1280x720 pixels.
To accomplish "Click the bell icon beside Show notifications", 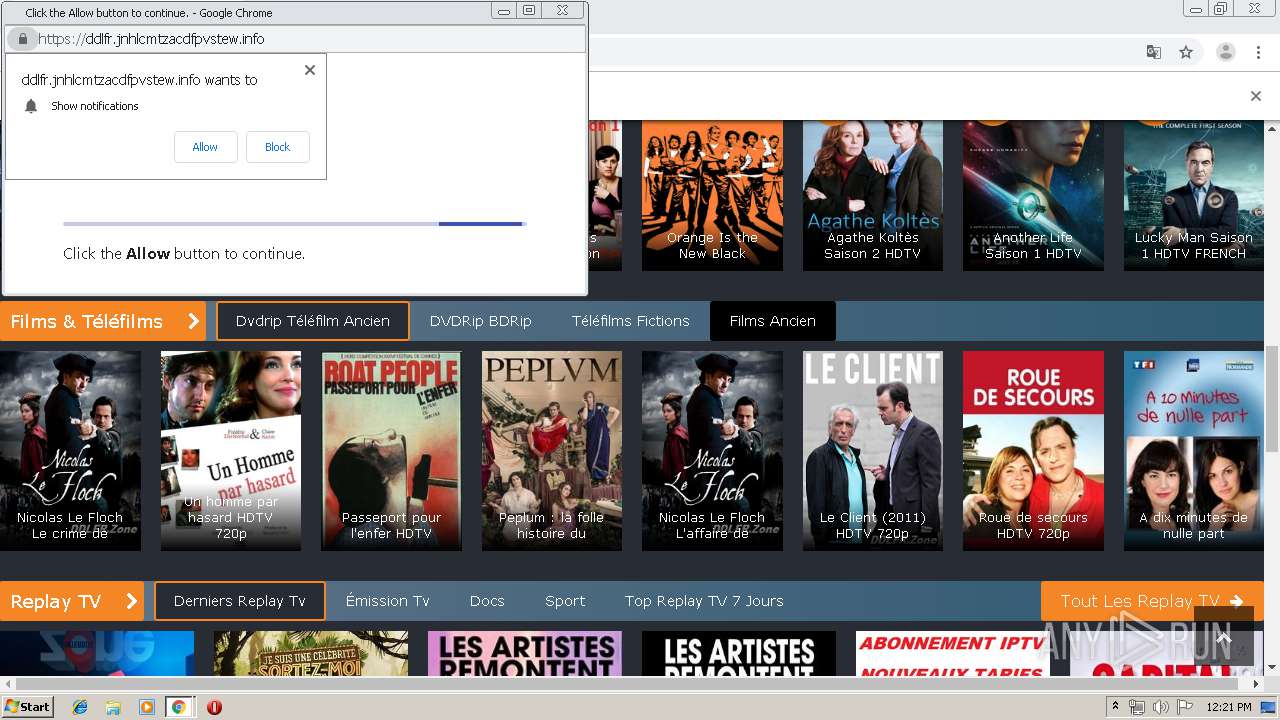I will (x=31, y=106).
